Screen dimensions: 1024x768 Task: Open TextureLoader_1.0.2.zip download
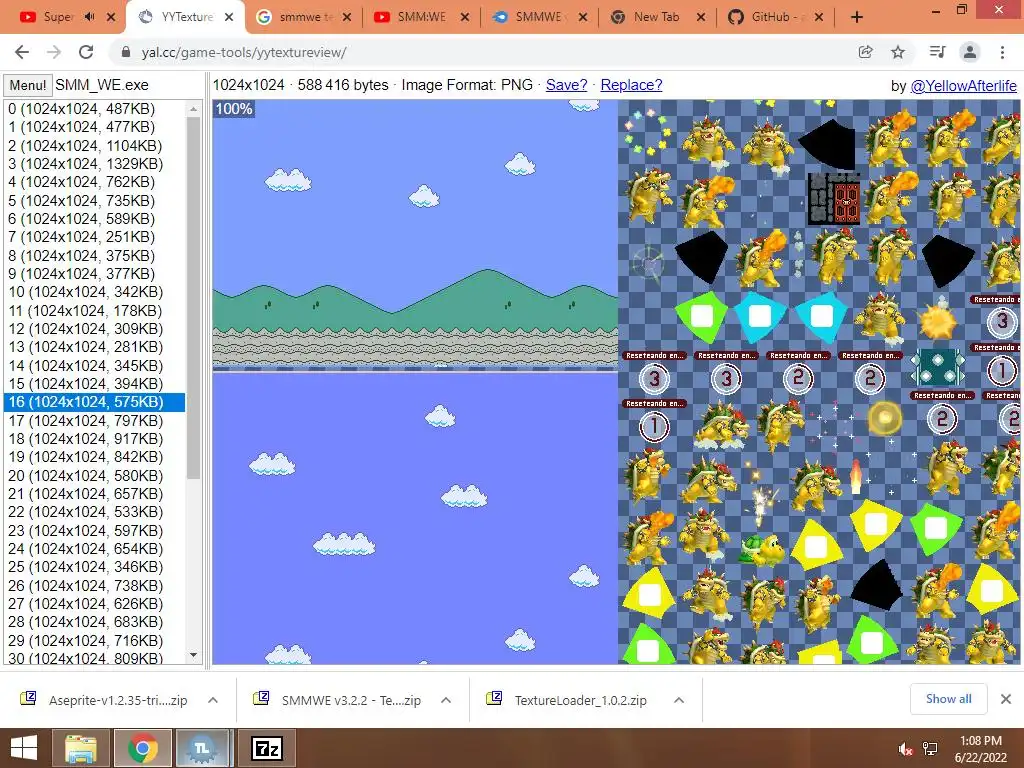pyautogui.click(x=581, y=700)
